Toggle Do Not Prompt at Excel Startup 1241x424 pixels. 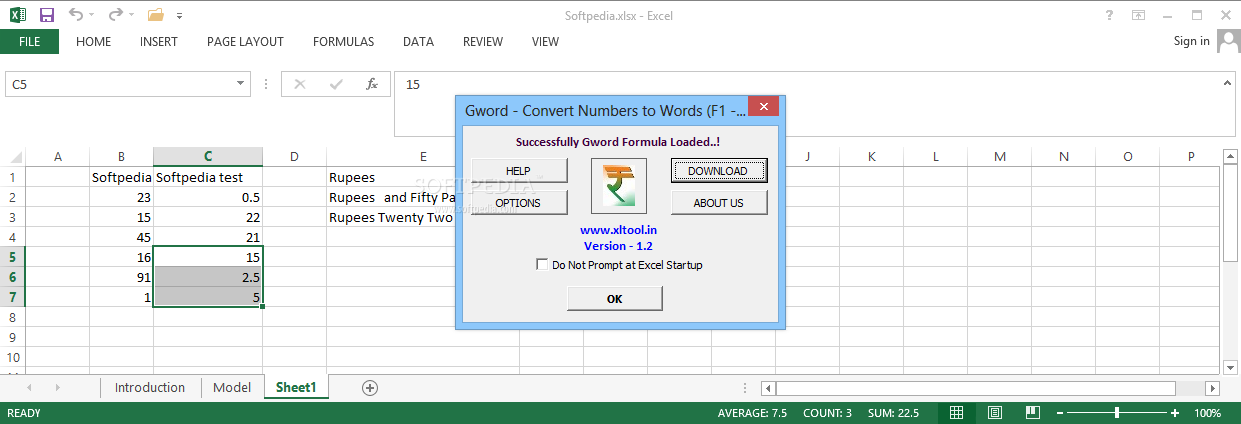(x=542, y=265)
